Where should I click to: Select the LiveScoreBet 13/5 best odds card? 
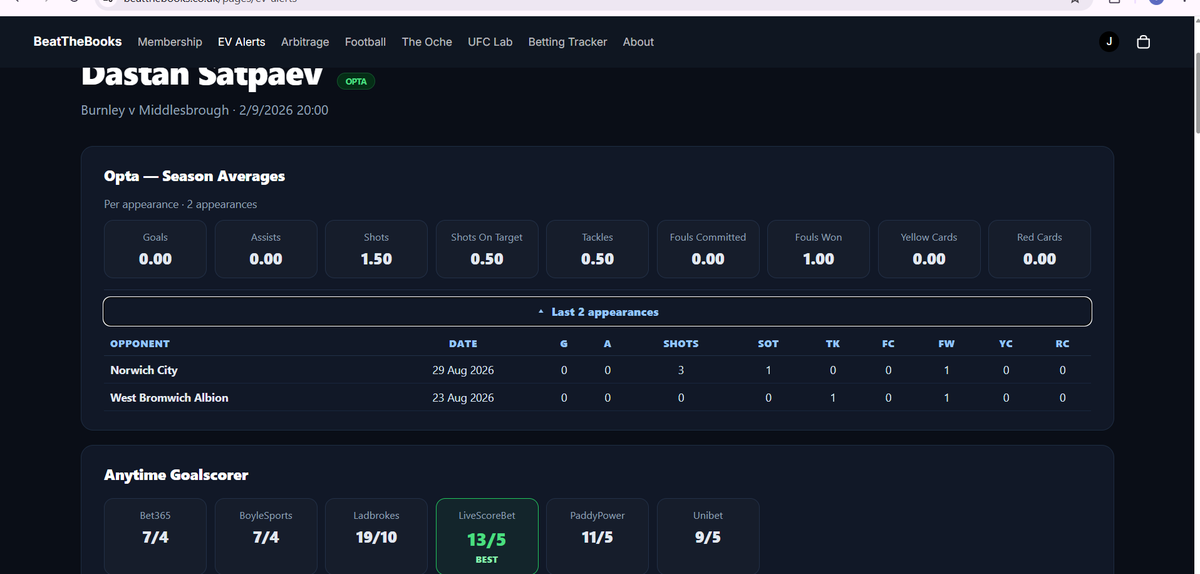(487, 536)
